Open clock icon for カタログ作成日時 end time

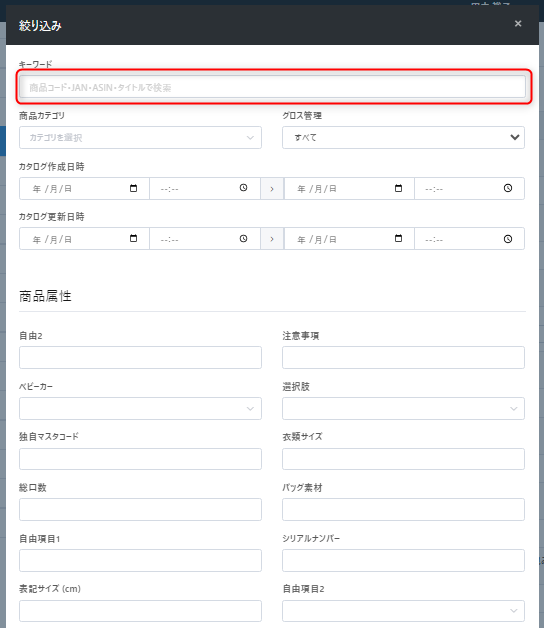point(508,188)
